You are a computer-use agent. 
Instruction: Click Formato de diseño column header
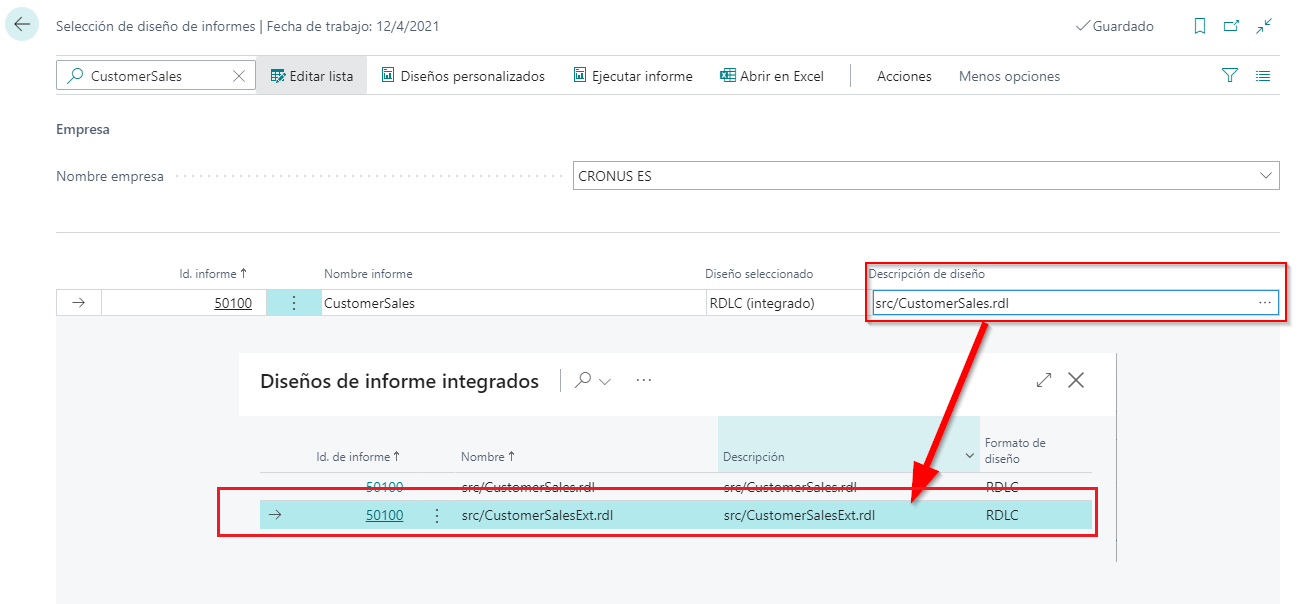pos(1015,450)
